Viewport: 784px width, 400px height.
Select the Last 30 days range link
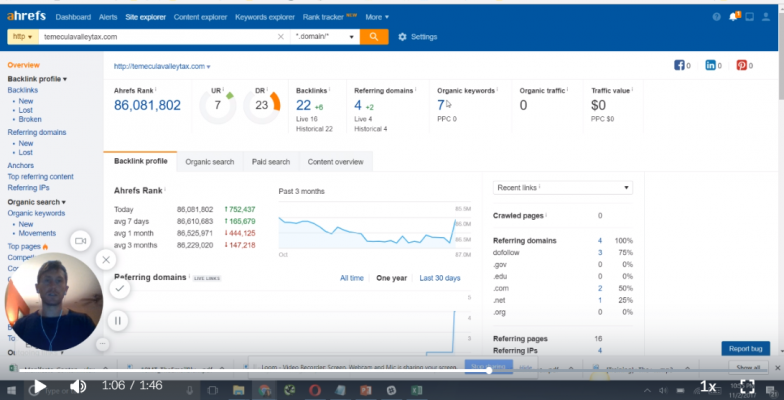click(439, 278)
